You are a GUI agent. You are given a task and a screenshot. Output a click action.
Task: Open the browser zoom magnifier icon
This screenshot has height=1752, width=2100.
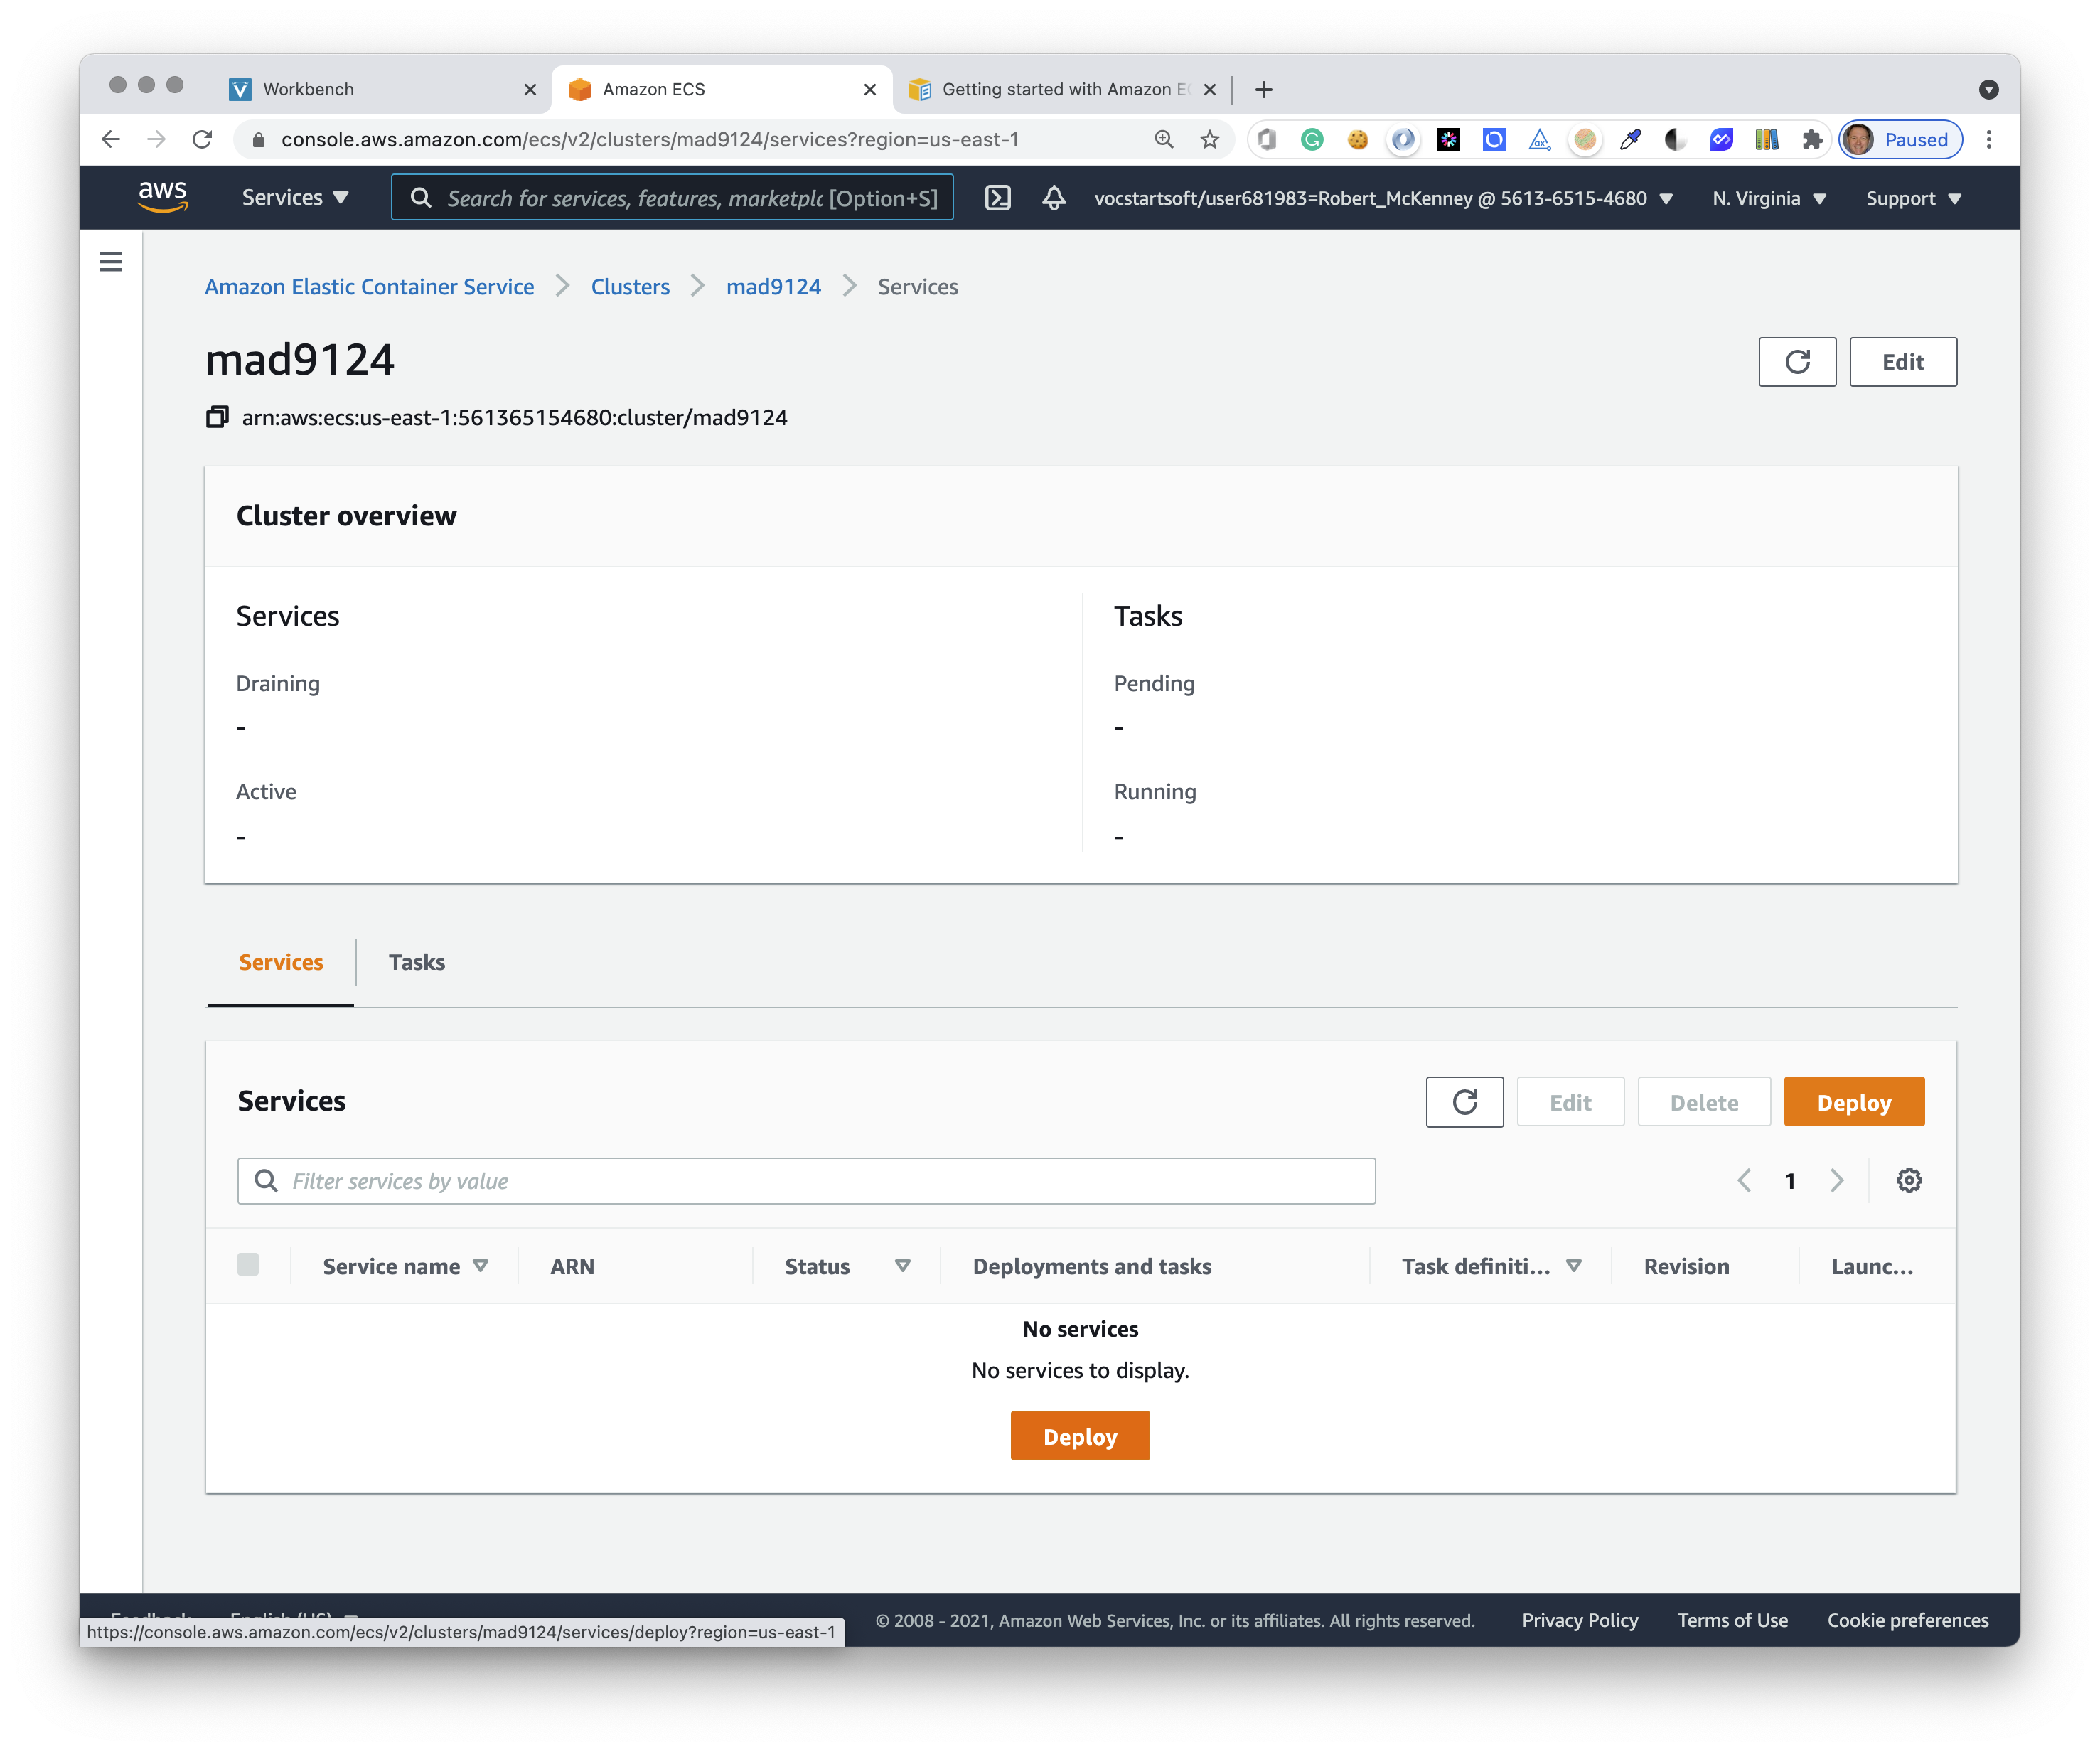click(1164, 140)
